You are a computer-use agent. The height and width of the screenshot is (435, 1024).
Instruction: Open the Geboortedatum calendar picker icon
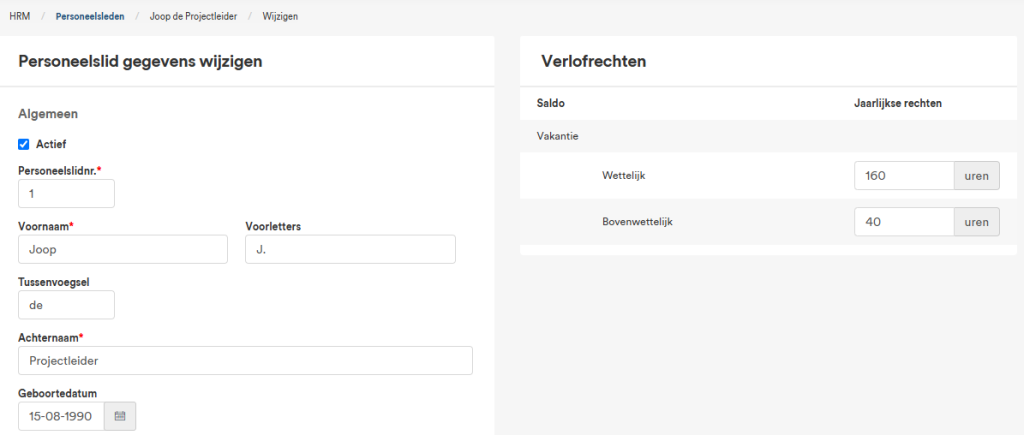[120, 416]
